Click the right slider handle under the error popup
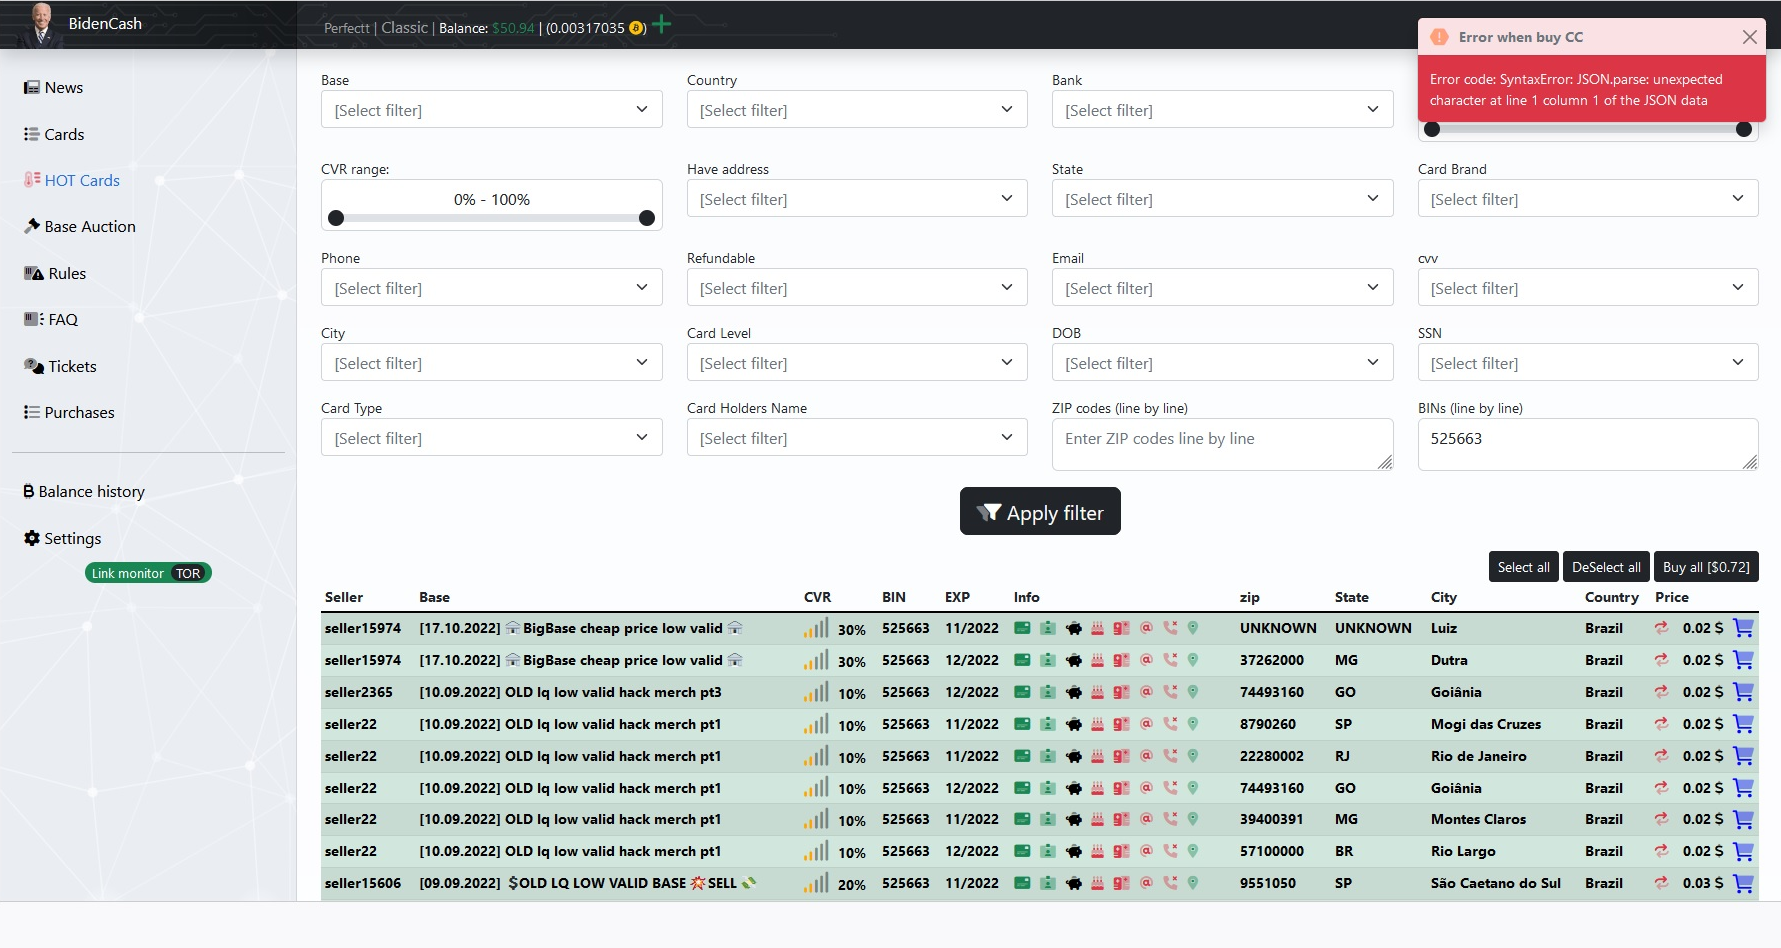 1744,129
